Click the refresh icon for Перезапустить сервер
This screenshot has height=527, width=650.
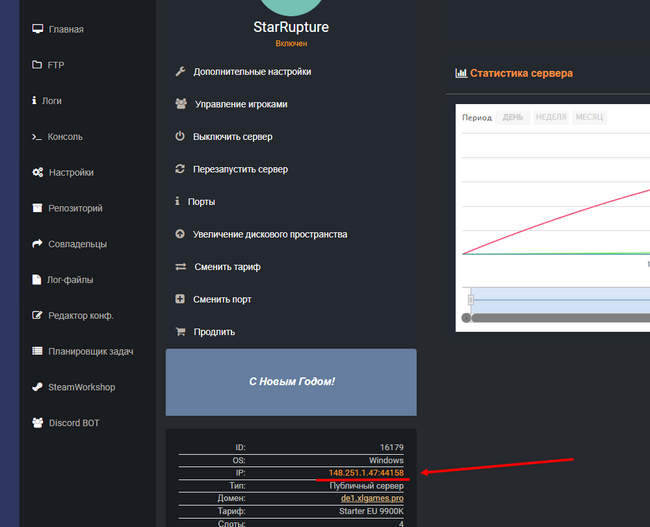(180, 169)
